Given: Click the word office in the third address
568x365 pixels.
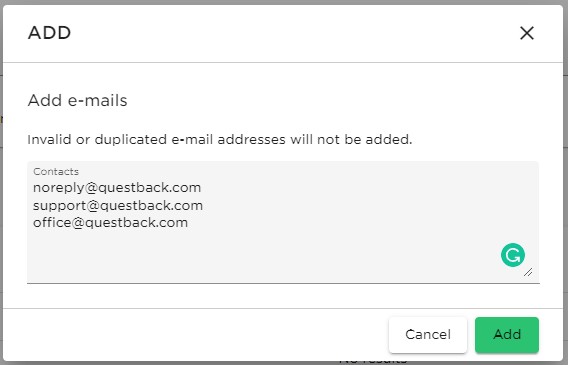Looking at the screenshot, I should [x=51, y=222].
